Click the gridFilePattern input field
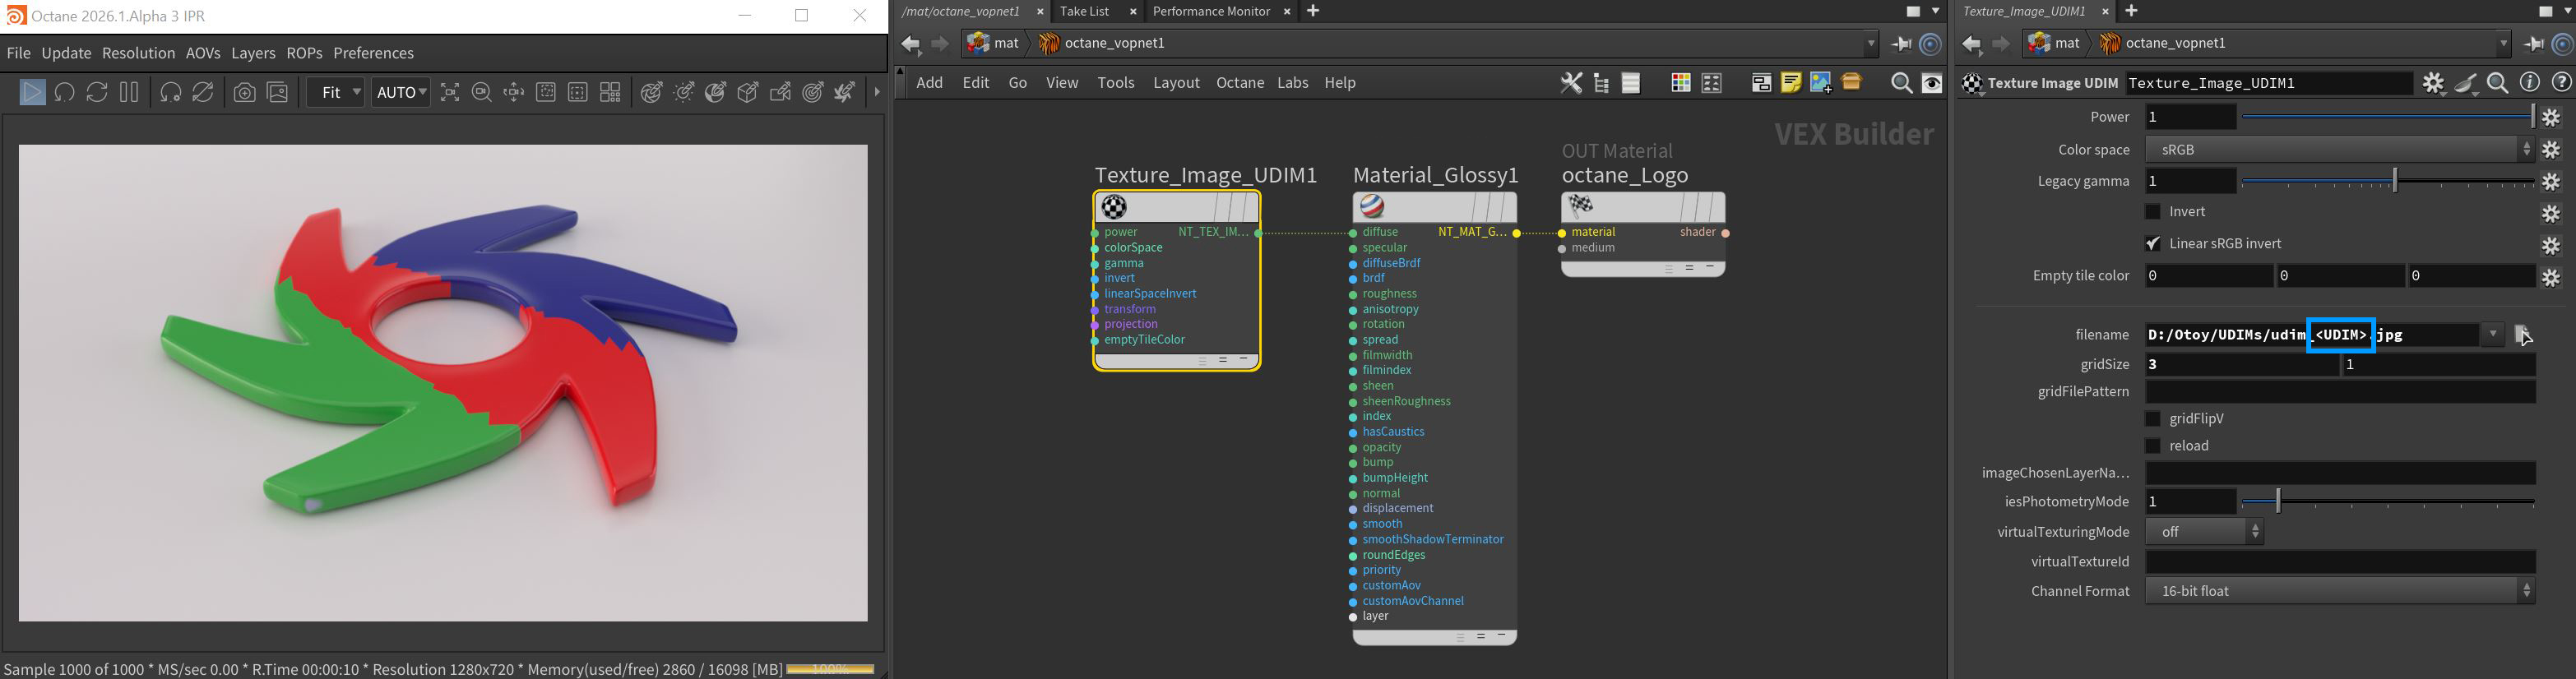Screen dimensions: 2576x679 pyautogui.click(x=2339, y=392)
